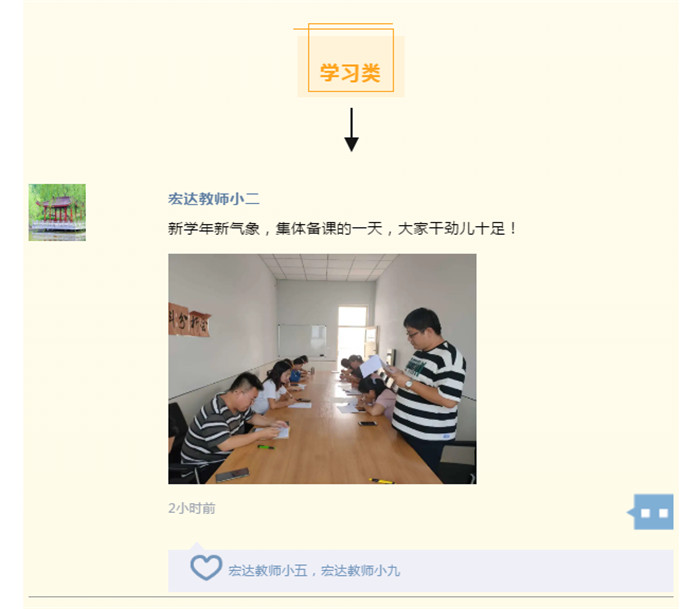Image resolution: width=700 pixels, height=609 pixels.
Task: Open the 宏达教师小二 profile name
Action: (214, 199)
